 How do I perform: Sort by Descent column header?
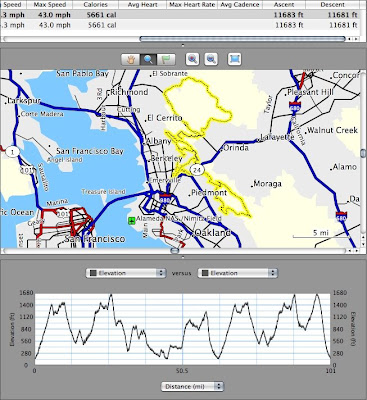(x=332, y=5)
